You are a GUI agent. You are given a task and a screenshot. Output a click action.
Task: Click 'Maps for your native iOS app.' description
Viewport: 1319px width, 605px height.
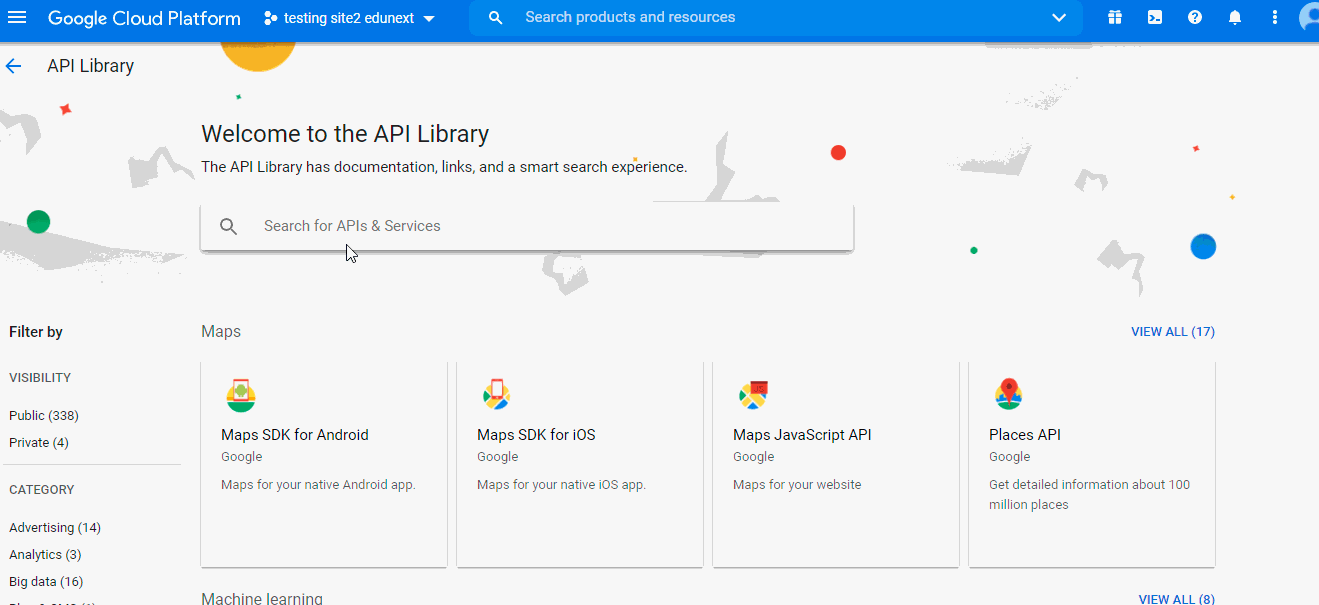pos(562,485)
